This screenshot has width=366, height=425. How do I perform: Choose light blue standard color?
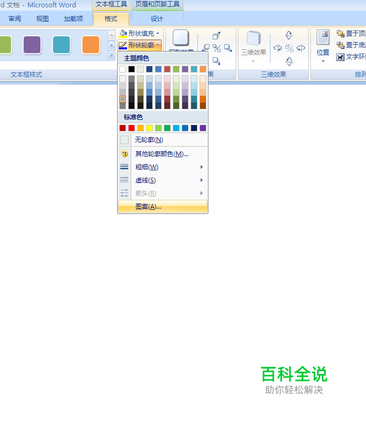point(176,128)
